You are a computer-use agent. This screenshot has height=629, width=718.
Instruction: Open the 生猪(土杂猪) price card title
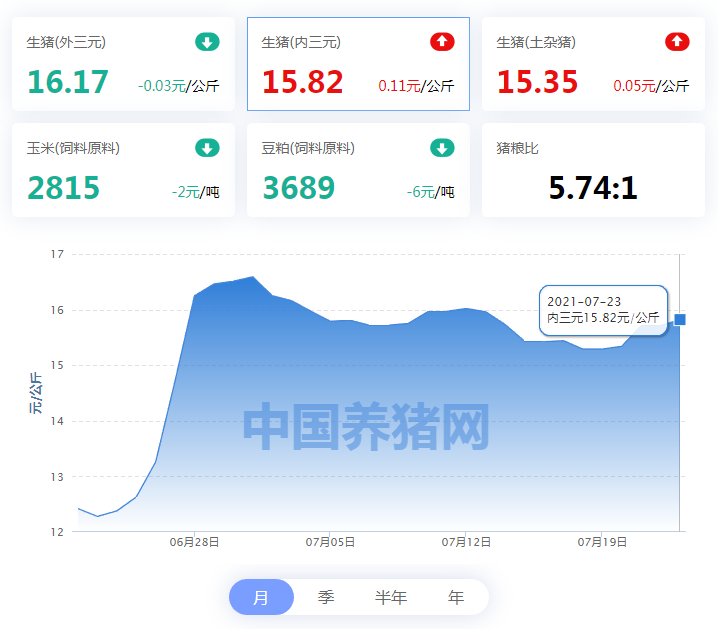(x=536, y=42)
